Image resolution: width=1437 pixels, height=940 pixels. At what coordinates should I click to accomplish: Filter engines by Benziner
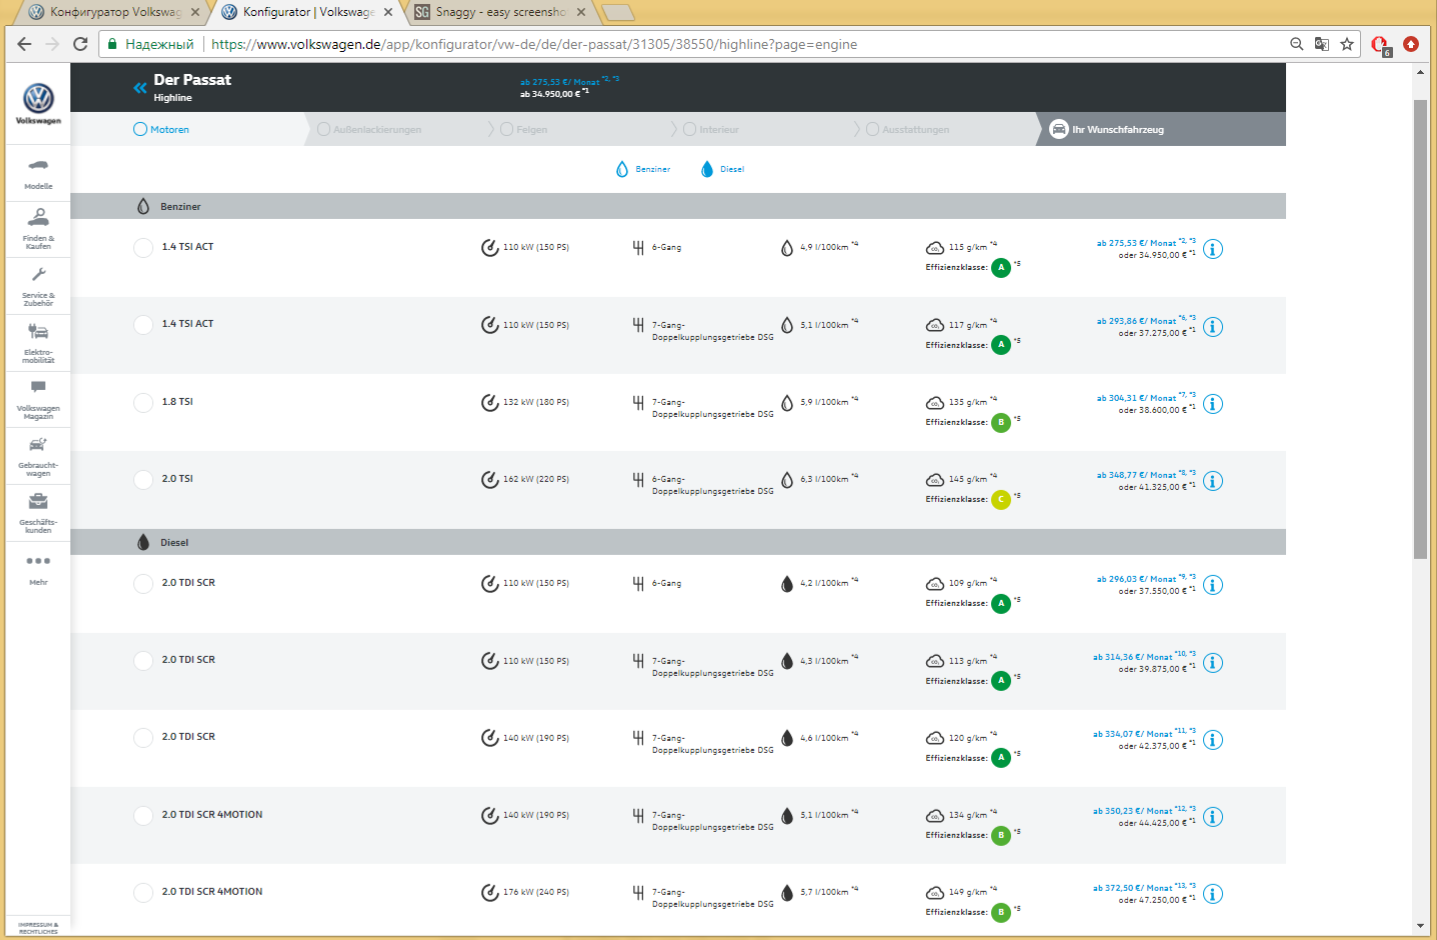[x=643, y=169]
